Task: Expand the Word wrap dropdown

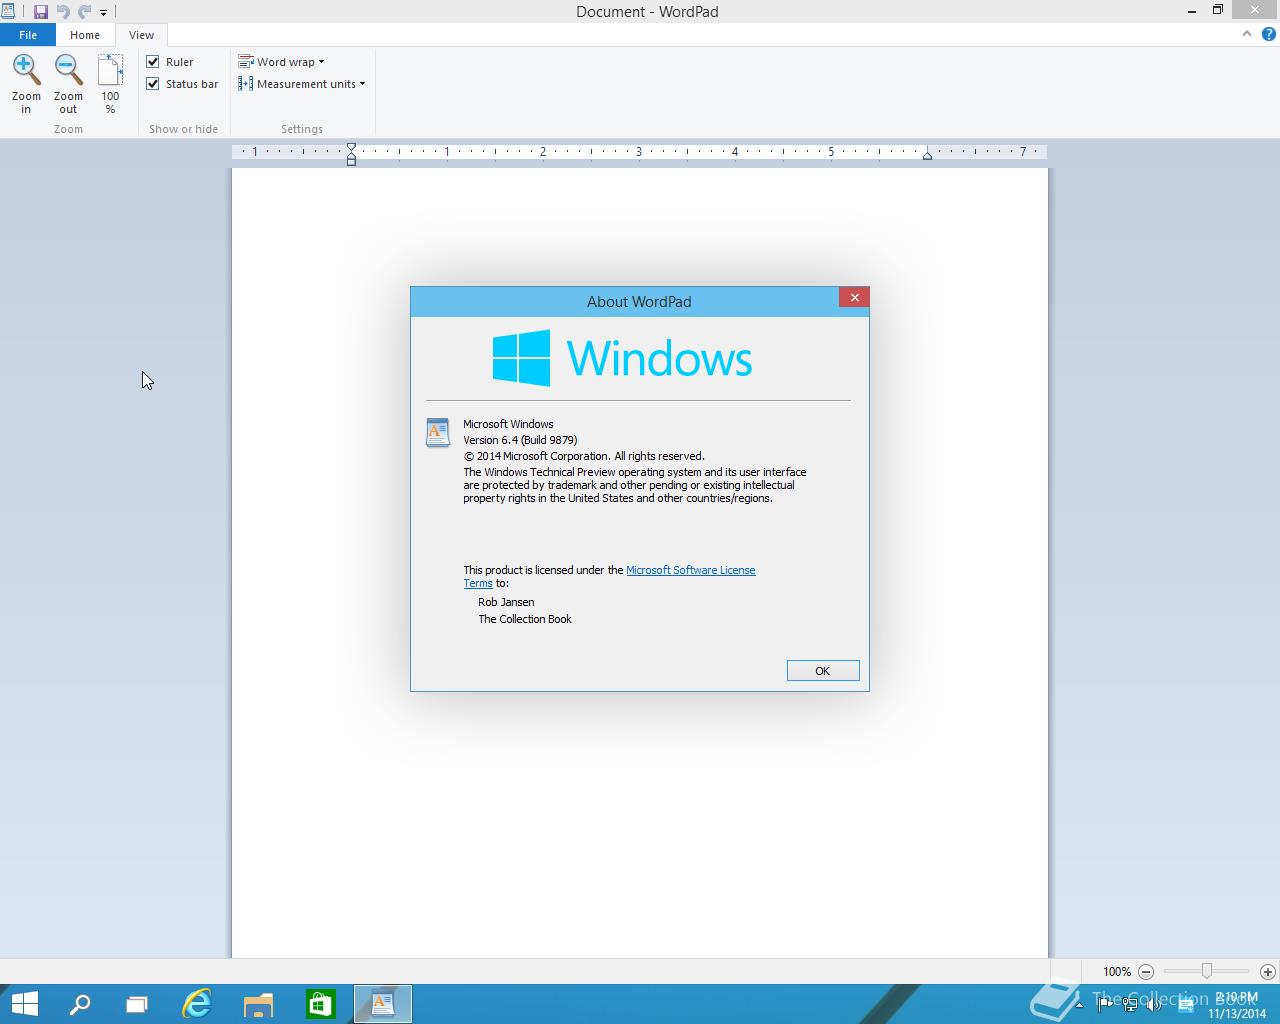Action: coord(281,62)
